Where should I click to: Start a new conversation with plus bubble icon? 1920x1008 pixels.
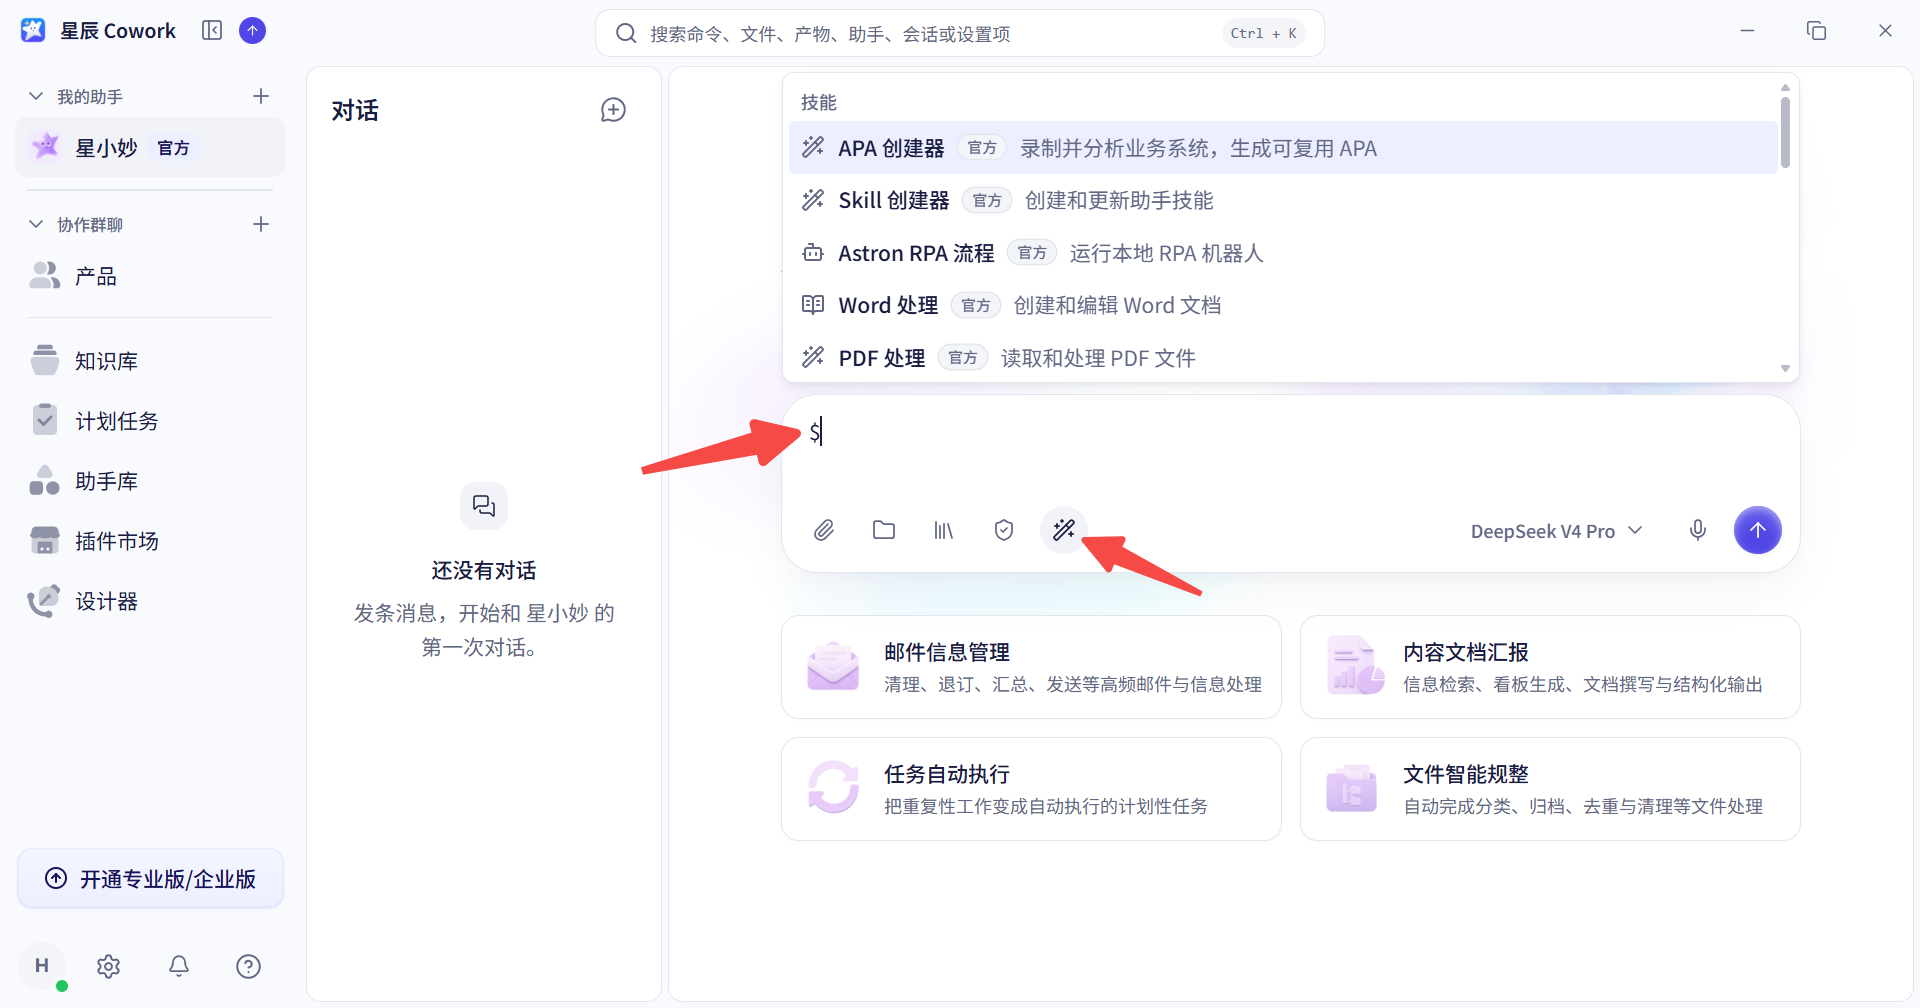tap(613, 110)
